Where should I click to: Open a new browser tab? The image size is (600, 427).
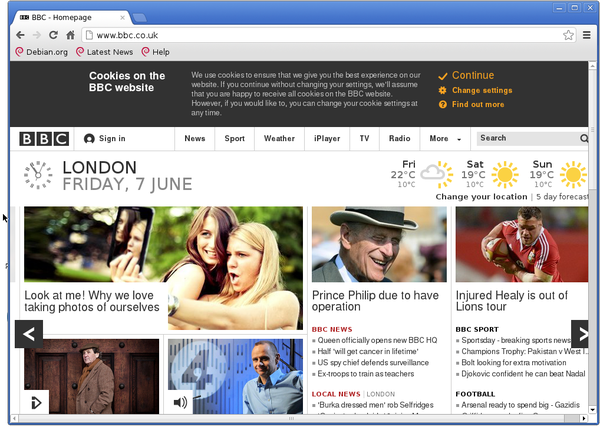point(139,18)
